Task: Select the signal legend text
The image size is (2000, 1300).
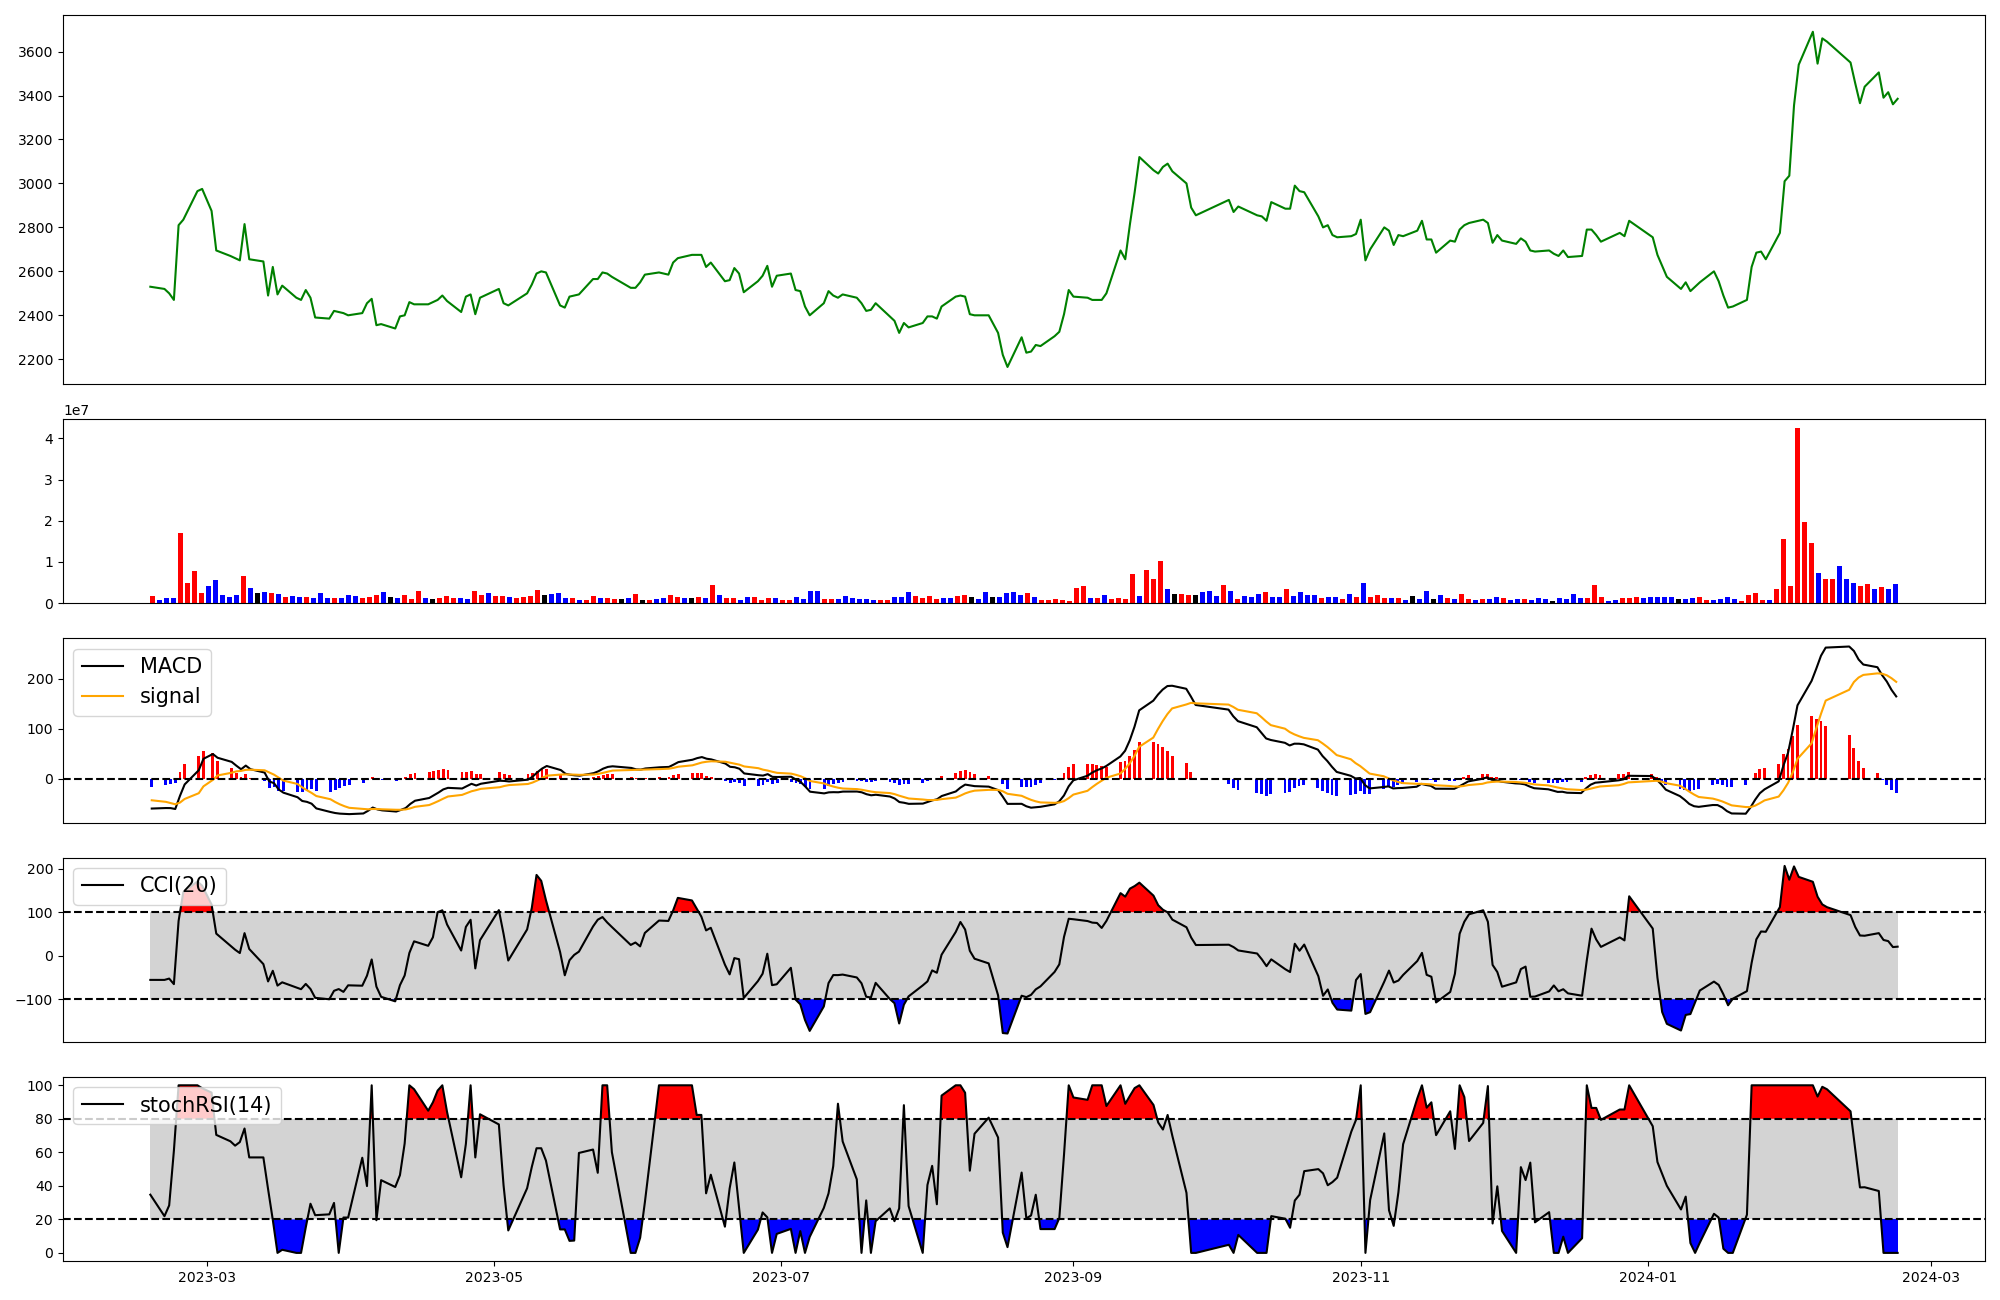Action: click(x=170, y=696)
